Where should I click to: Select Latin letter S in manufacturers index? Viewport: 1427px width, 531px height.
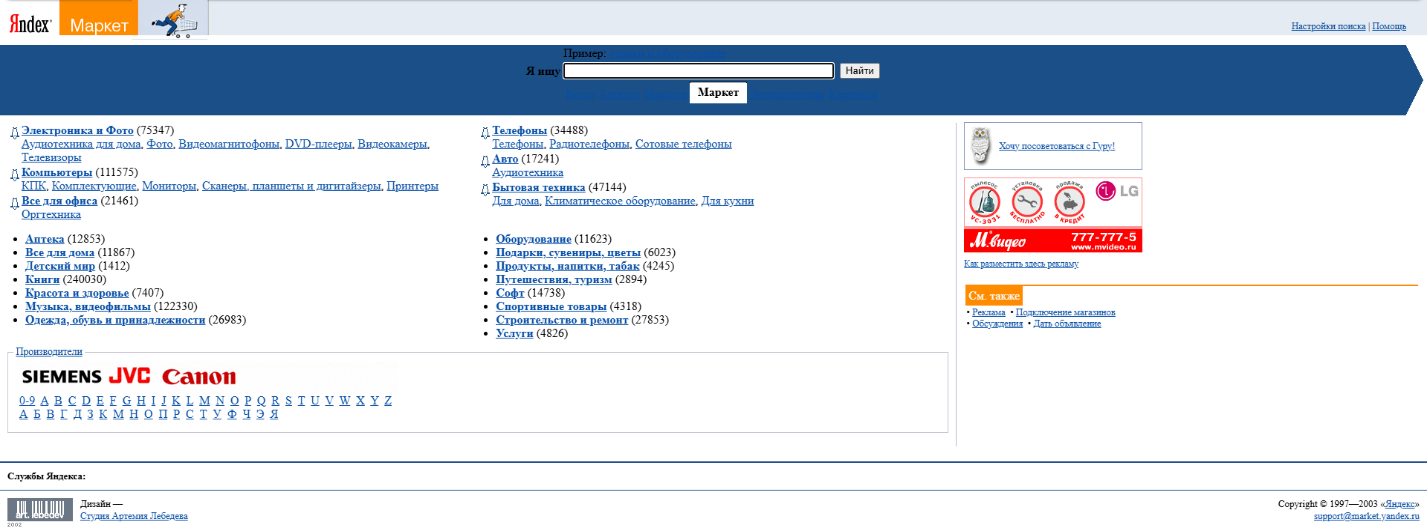pos(288,401)
